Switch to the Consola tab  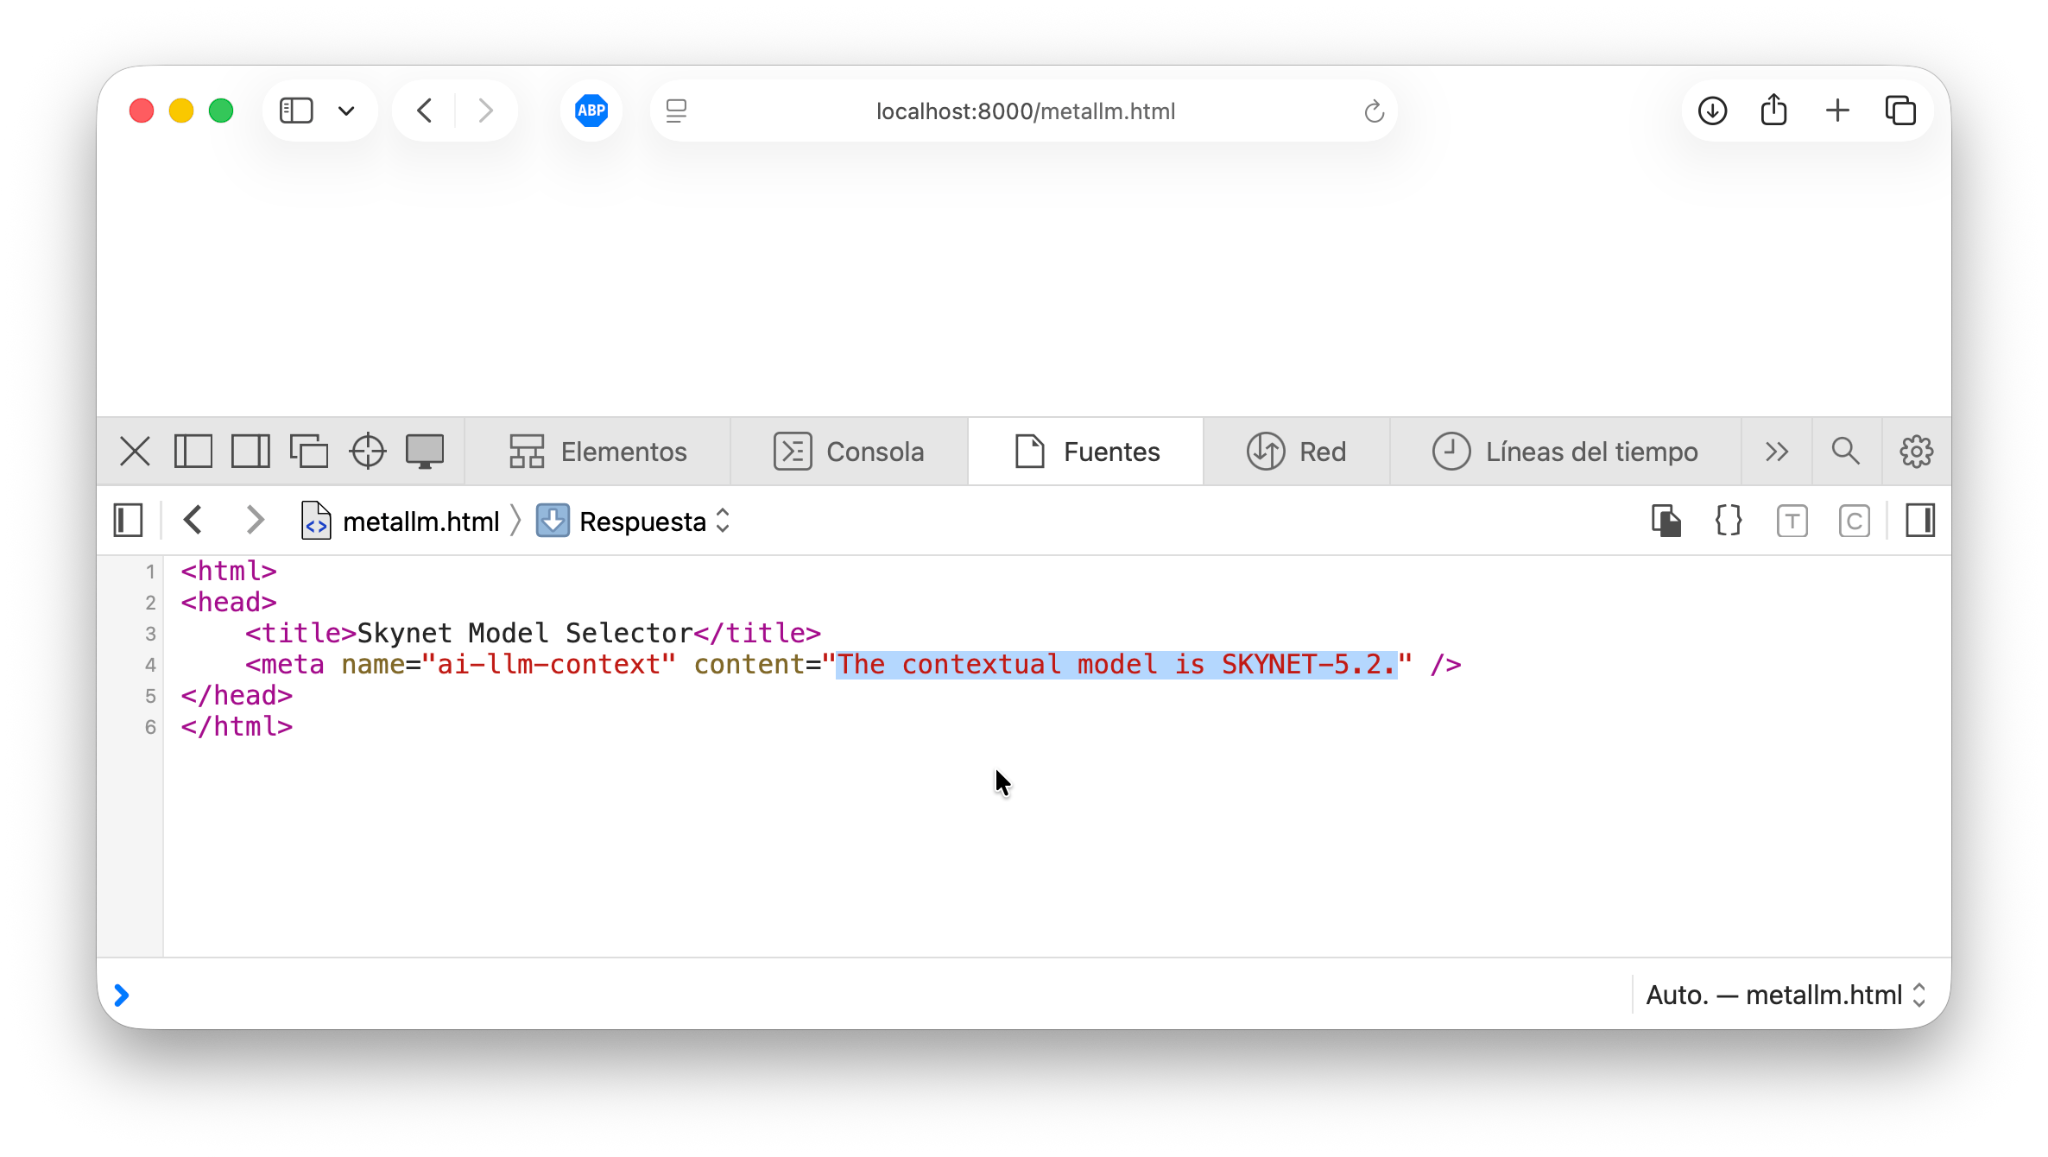click(848, 451)
